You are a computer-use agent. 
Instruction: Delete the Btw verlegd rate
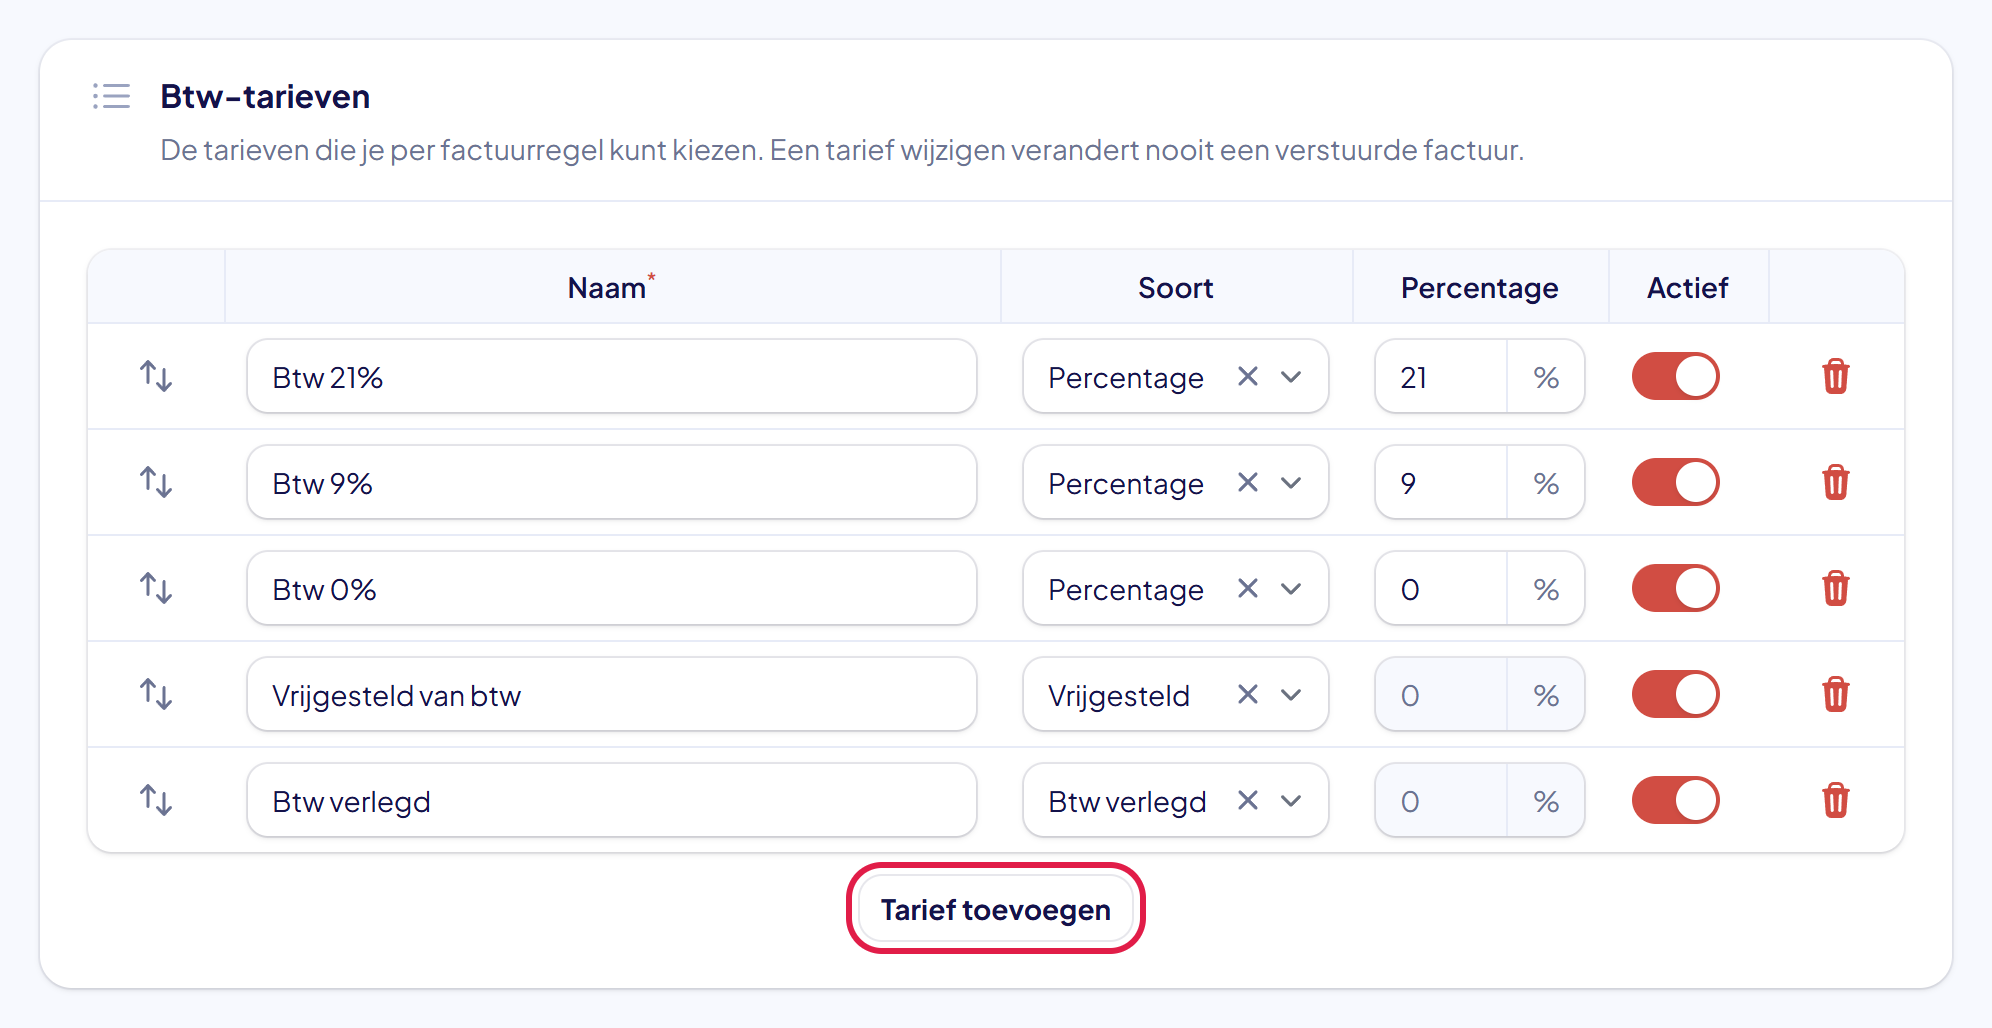(x=1836, y=801)
